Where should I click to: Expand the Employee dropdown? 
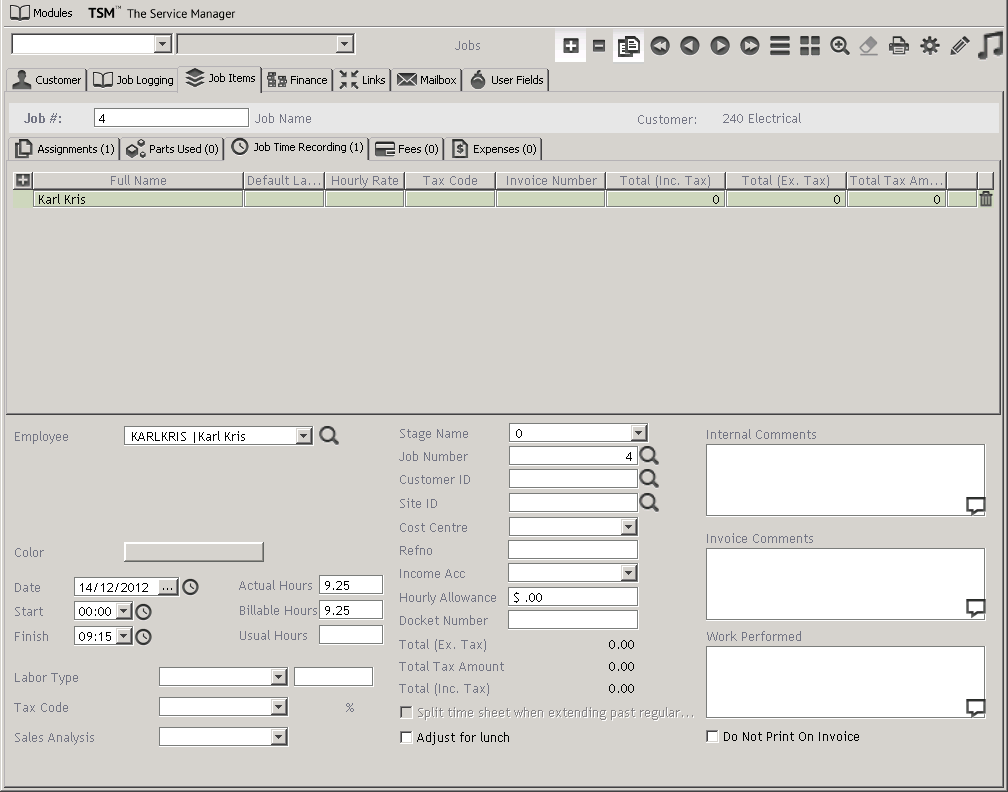[x=304, y=436]
